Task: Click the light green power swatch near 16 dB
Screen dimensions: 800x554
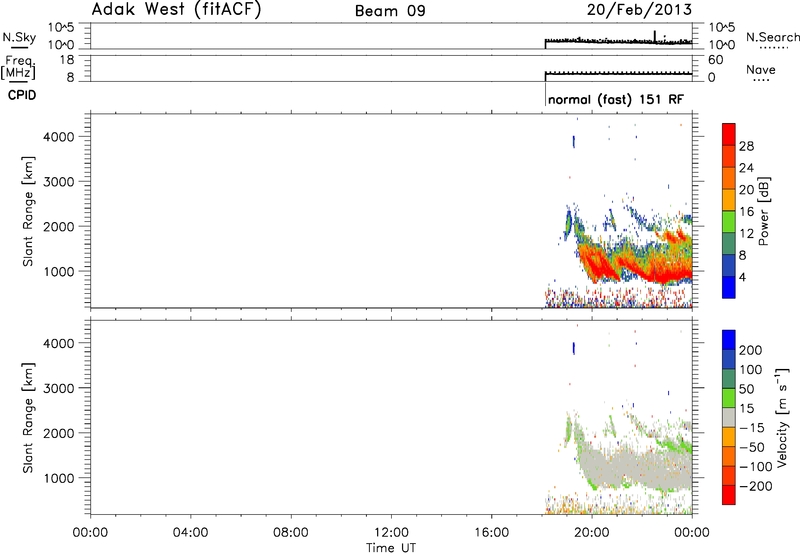Action: point(729,221)
